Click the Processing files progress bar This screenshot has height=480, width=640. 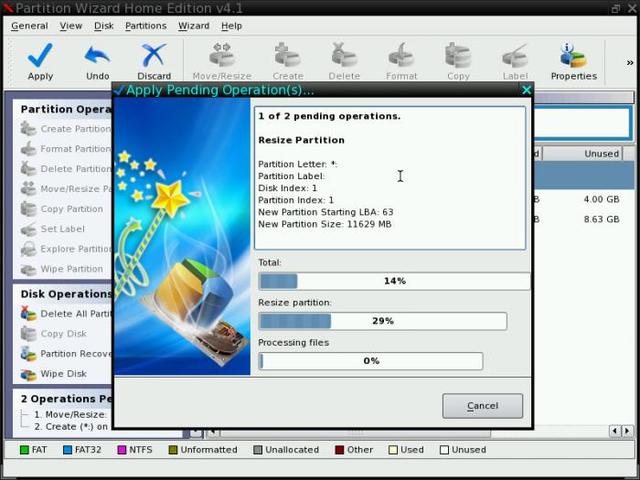click(x=371, y=361)
